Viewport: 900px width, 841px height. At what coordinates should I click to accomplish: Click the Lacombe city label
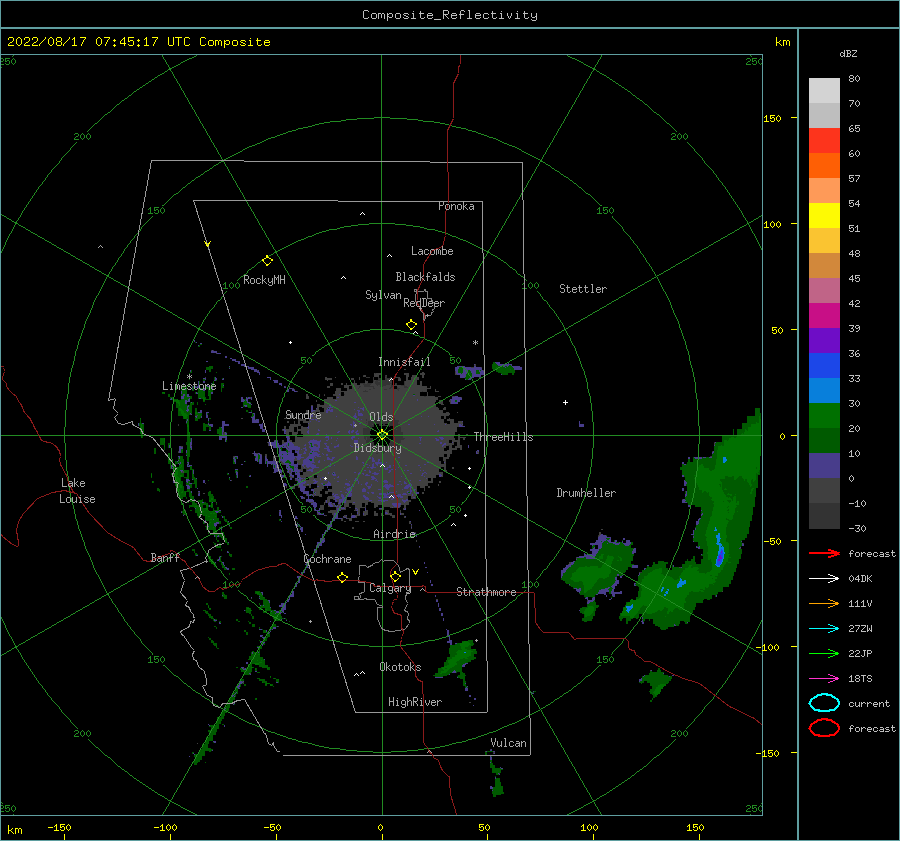[432, 251]
